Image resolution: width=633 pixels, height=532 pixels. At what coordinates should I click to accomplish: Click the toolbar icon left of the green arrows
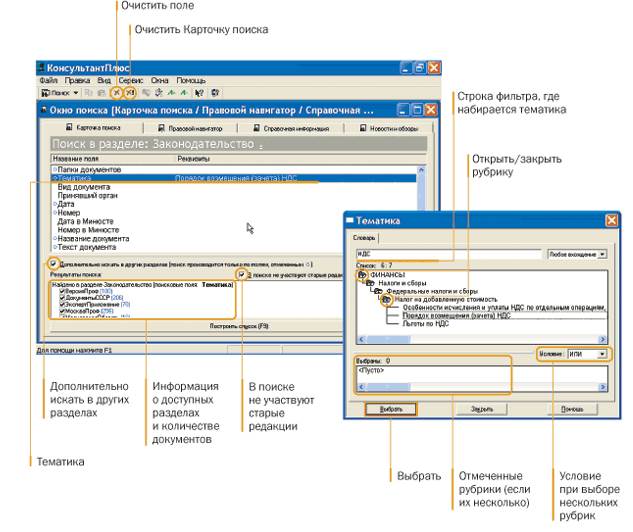(159, 93)
